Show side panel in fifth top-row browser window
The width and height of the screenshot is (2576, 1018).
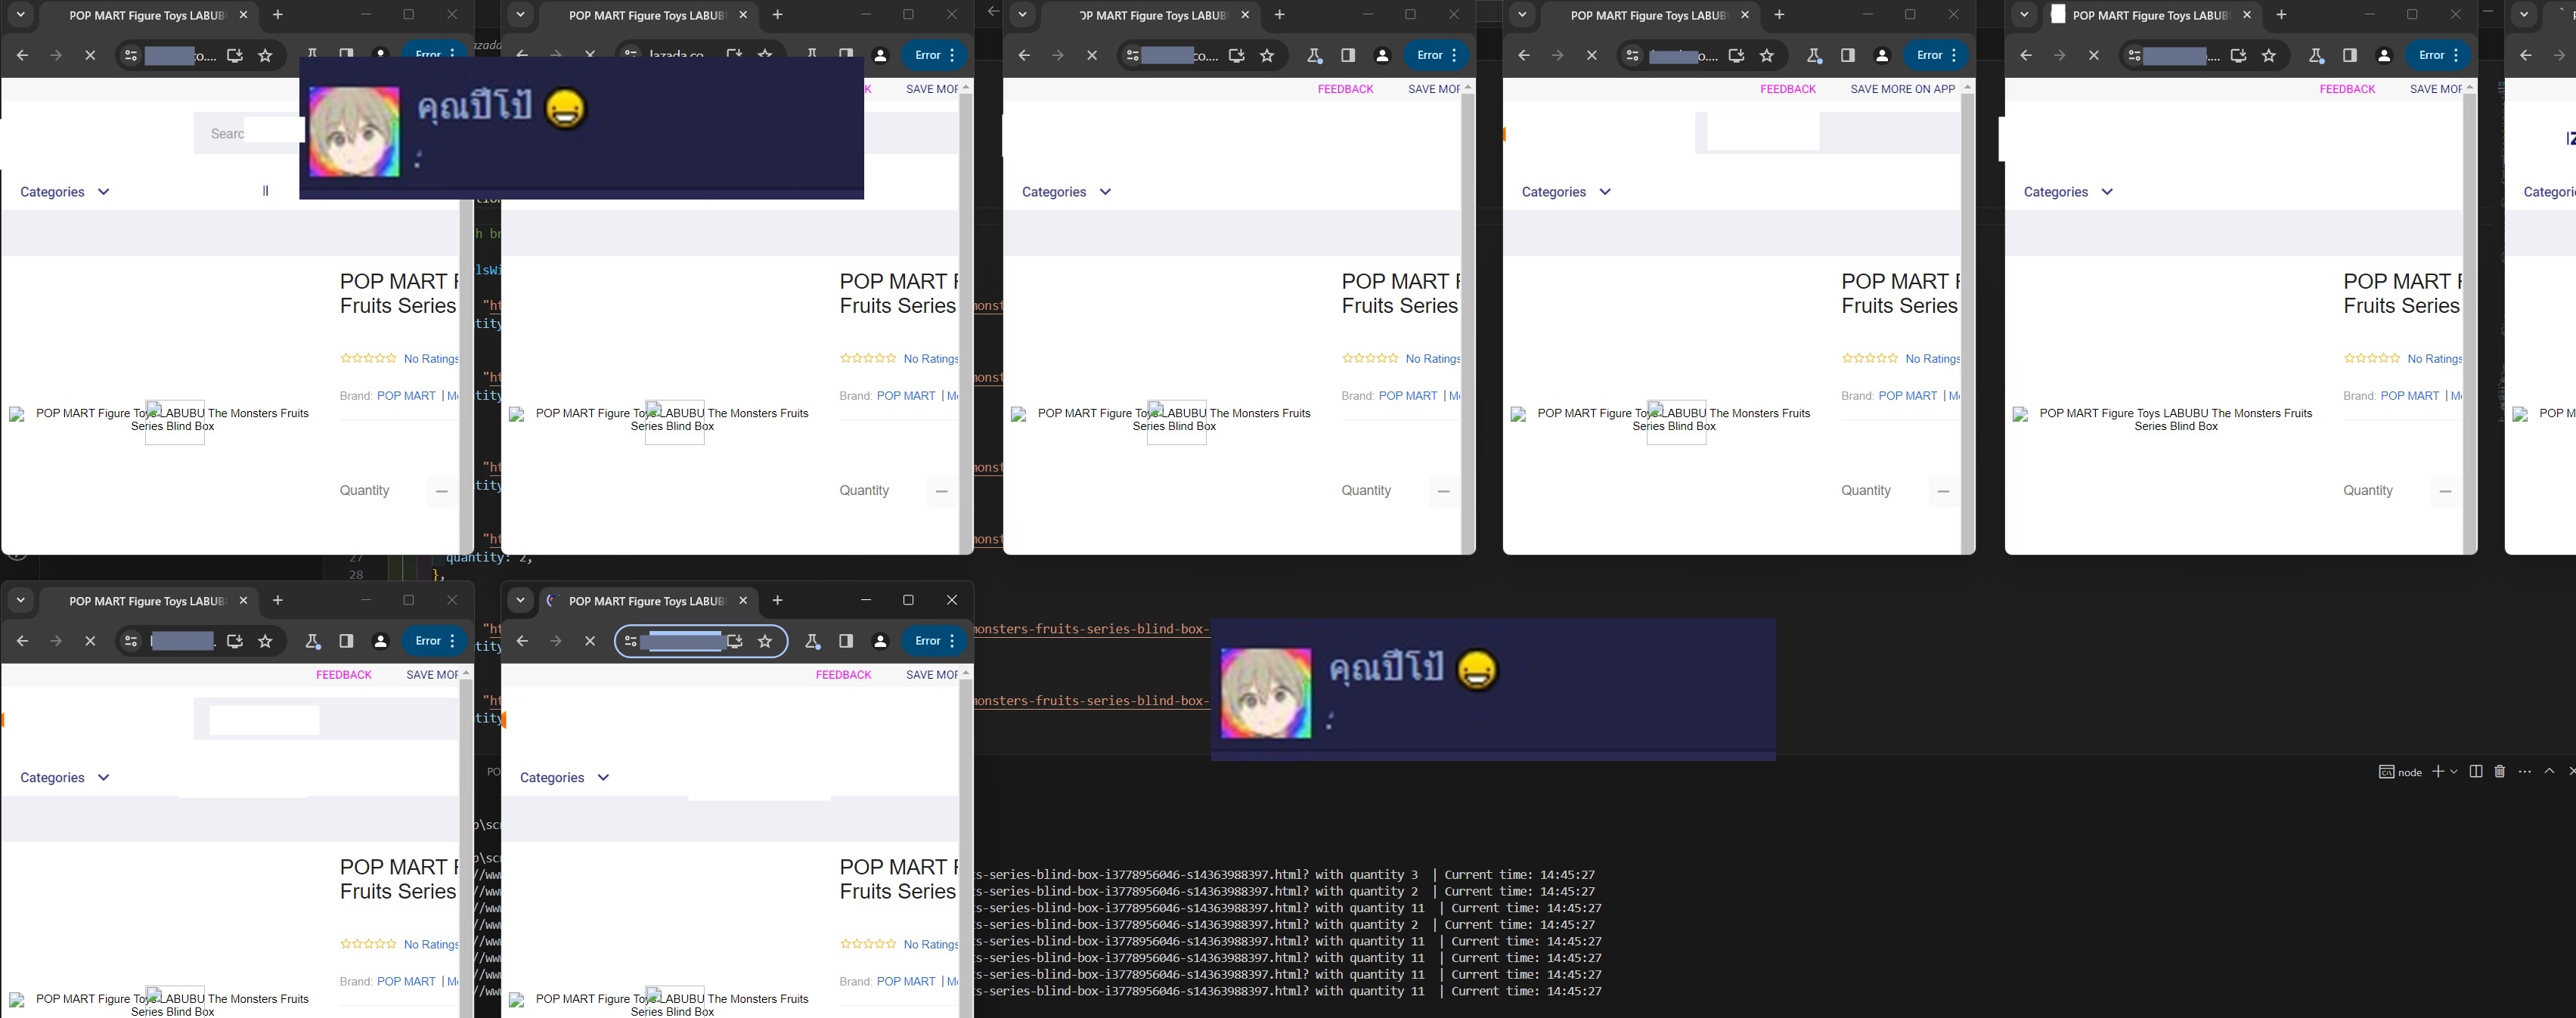(2350, 56)
